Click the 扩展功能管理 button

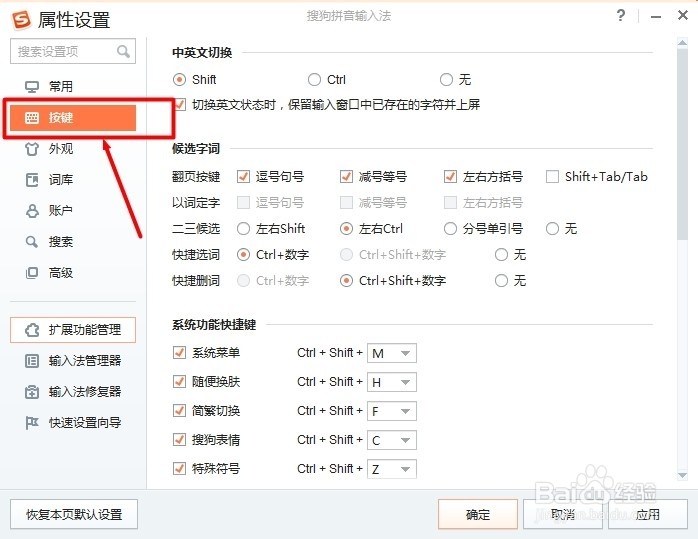[x=73, y=330]
